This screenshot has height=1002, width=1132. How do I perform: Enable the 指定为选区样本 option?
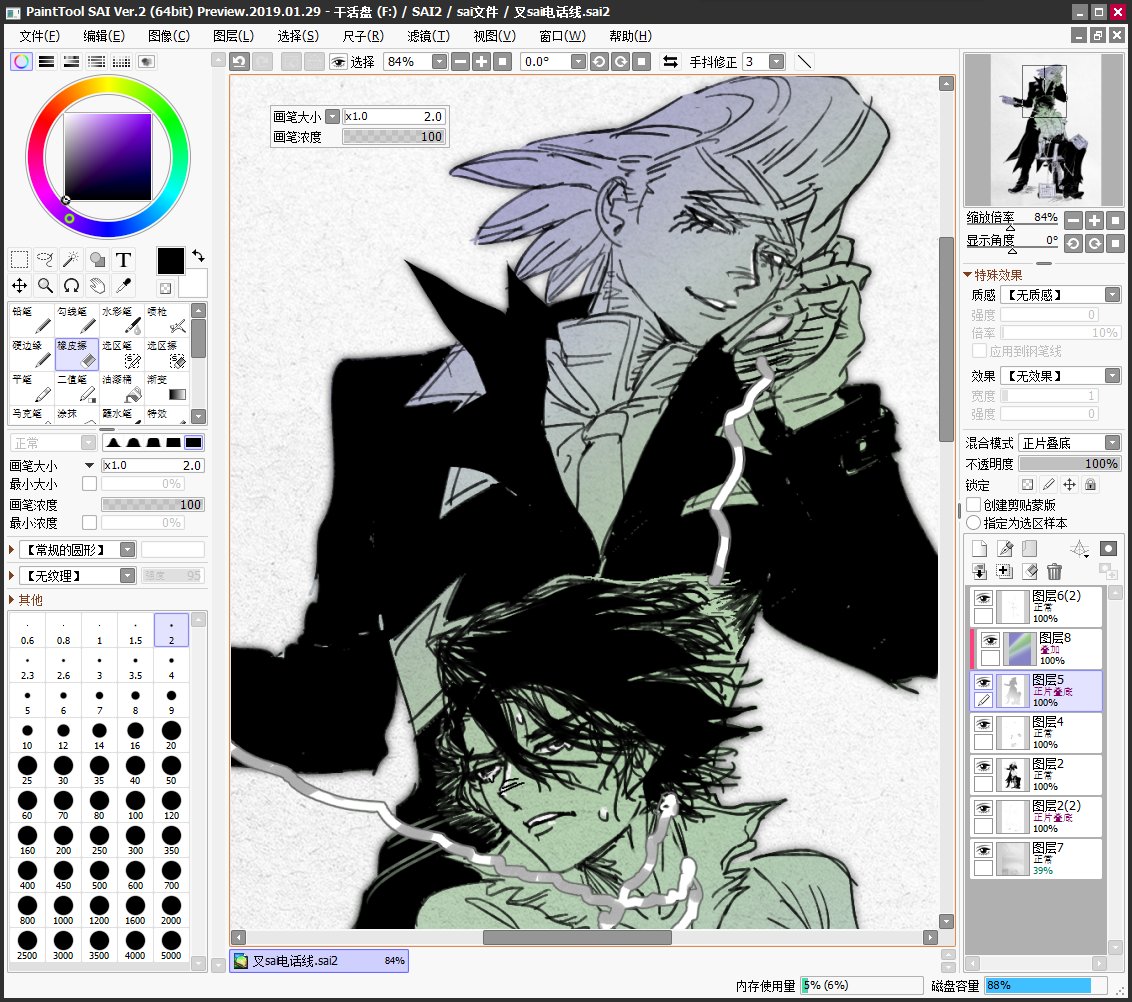tap(974, 523)
